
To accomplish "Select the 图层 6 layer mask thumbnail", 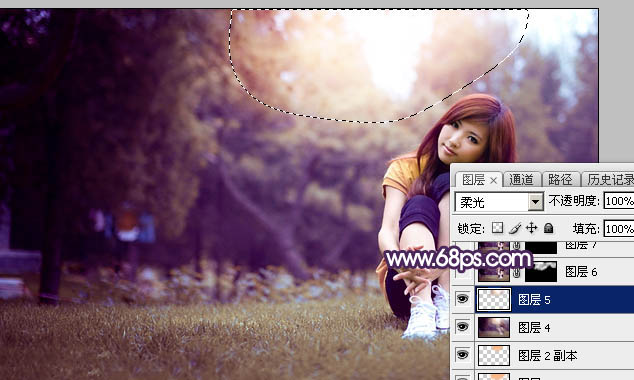I will [541, 272].
